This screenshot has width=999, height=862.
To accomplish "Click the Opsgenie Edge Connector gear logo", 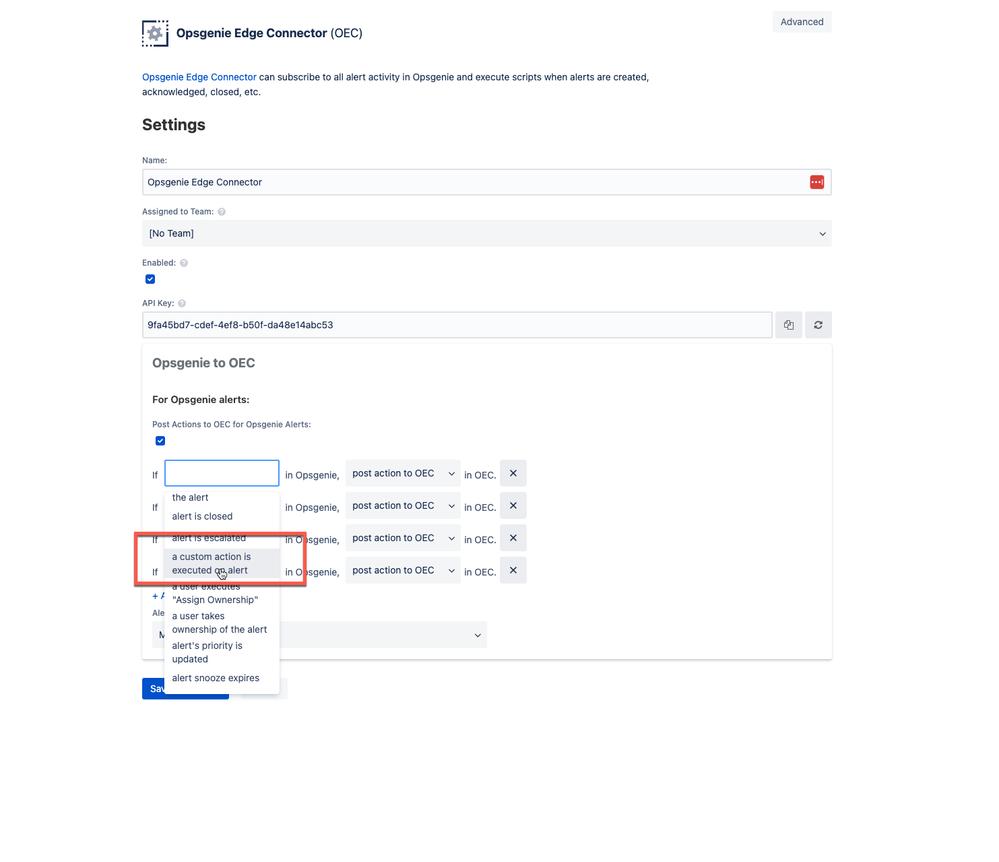I will (155, 33).
